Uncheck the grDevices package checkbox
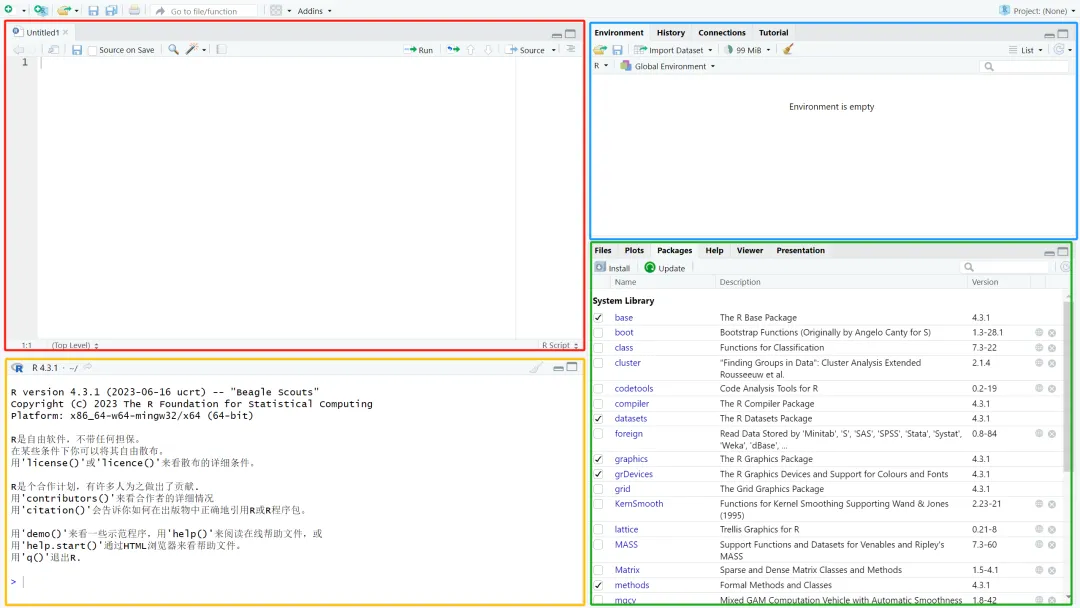The width and height of the screenshot is (1080, 608). click(598, 474)
